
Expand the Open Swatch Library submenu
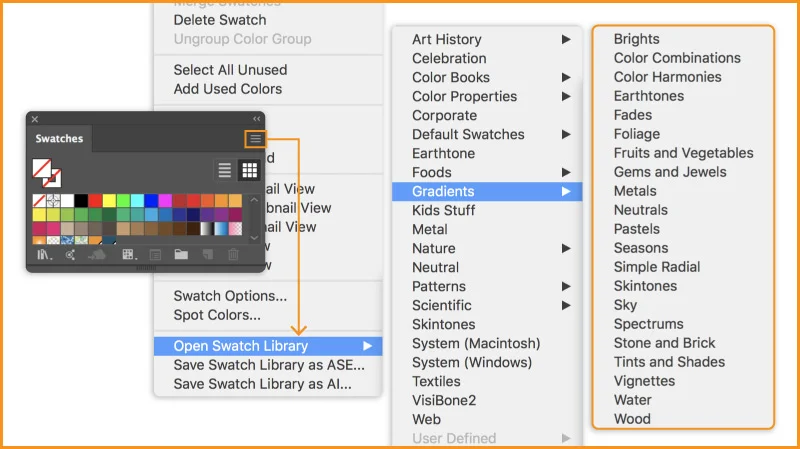pos(267,346)
